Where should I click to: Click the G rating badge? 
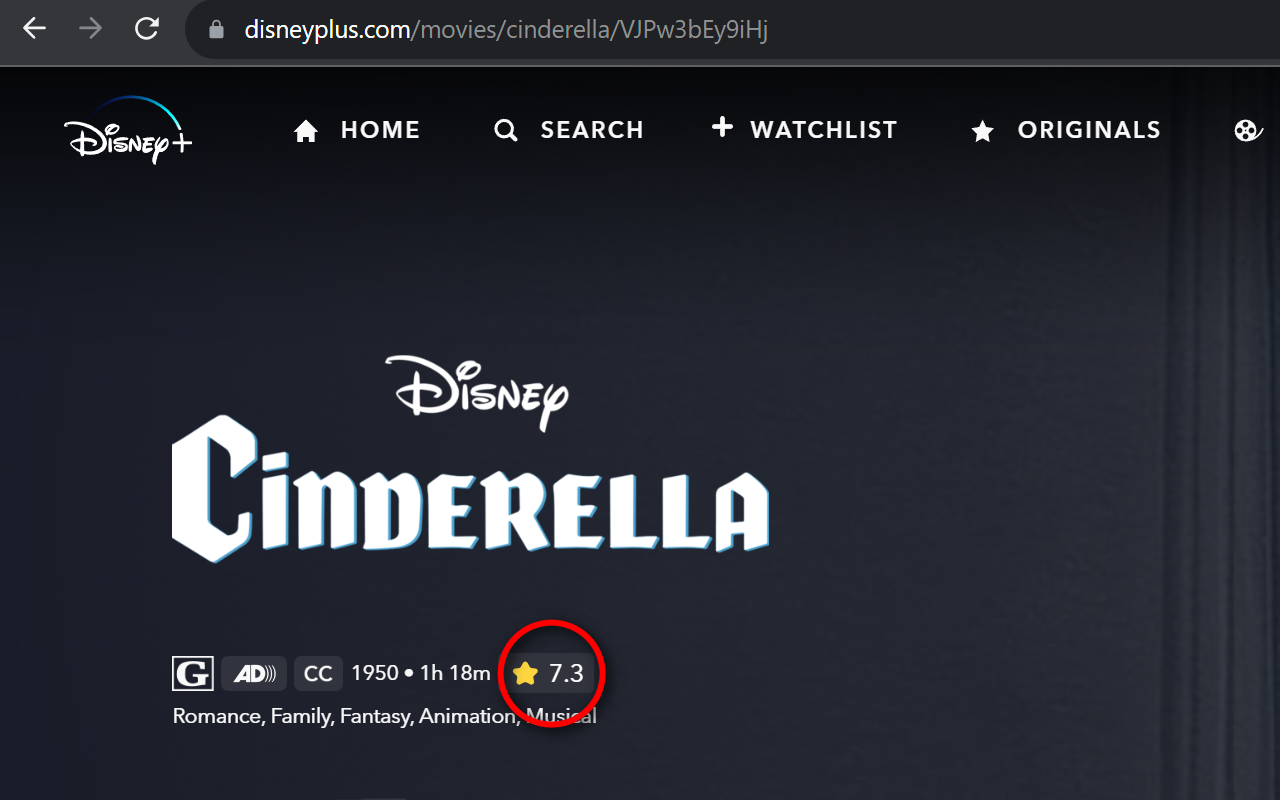pos(193,673)
